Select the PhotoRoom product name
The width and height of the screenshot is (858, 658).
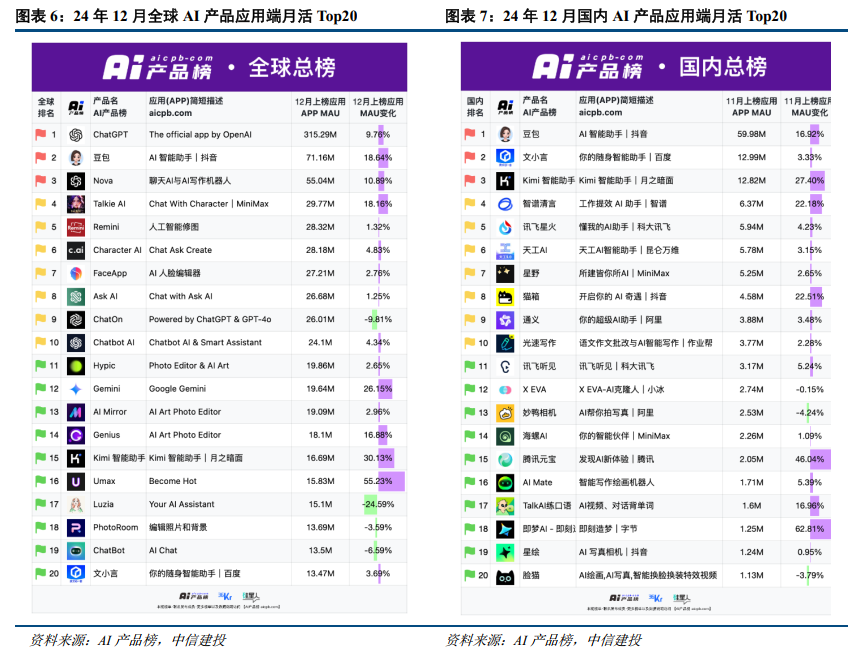click(115, 527)
